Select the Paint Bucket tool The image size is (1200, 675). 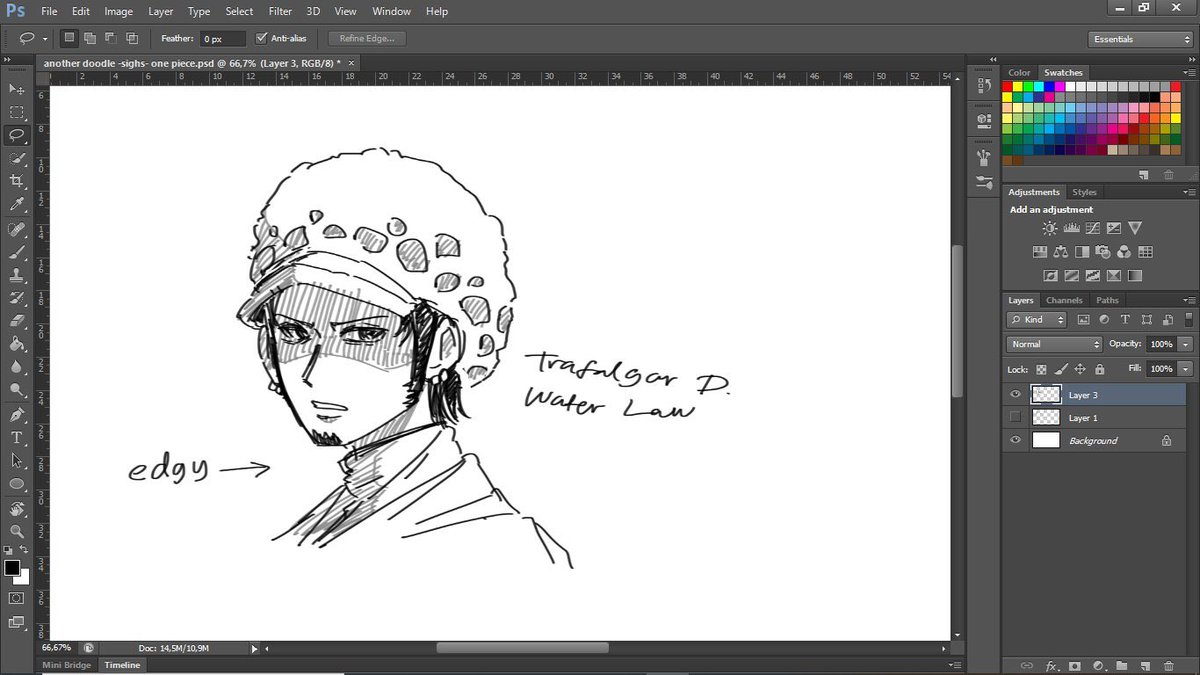[x=17, y=343]
